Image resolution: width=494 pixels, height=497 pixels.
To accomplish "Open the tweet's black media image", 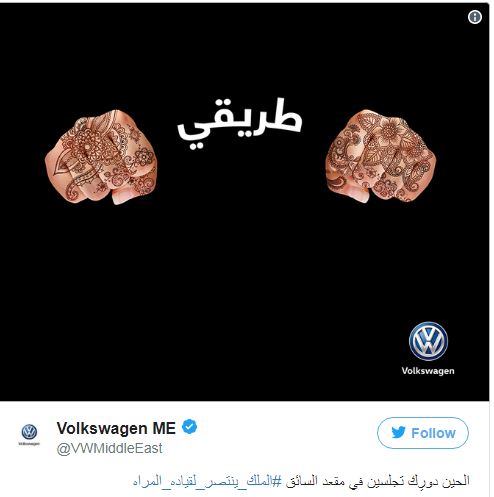I will tap(244, 202).
